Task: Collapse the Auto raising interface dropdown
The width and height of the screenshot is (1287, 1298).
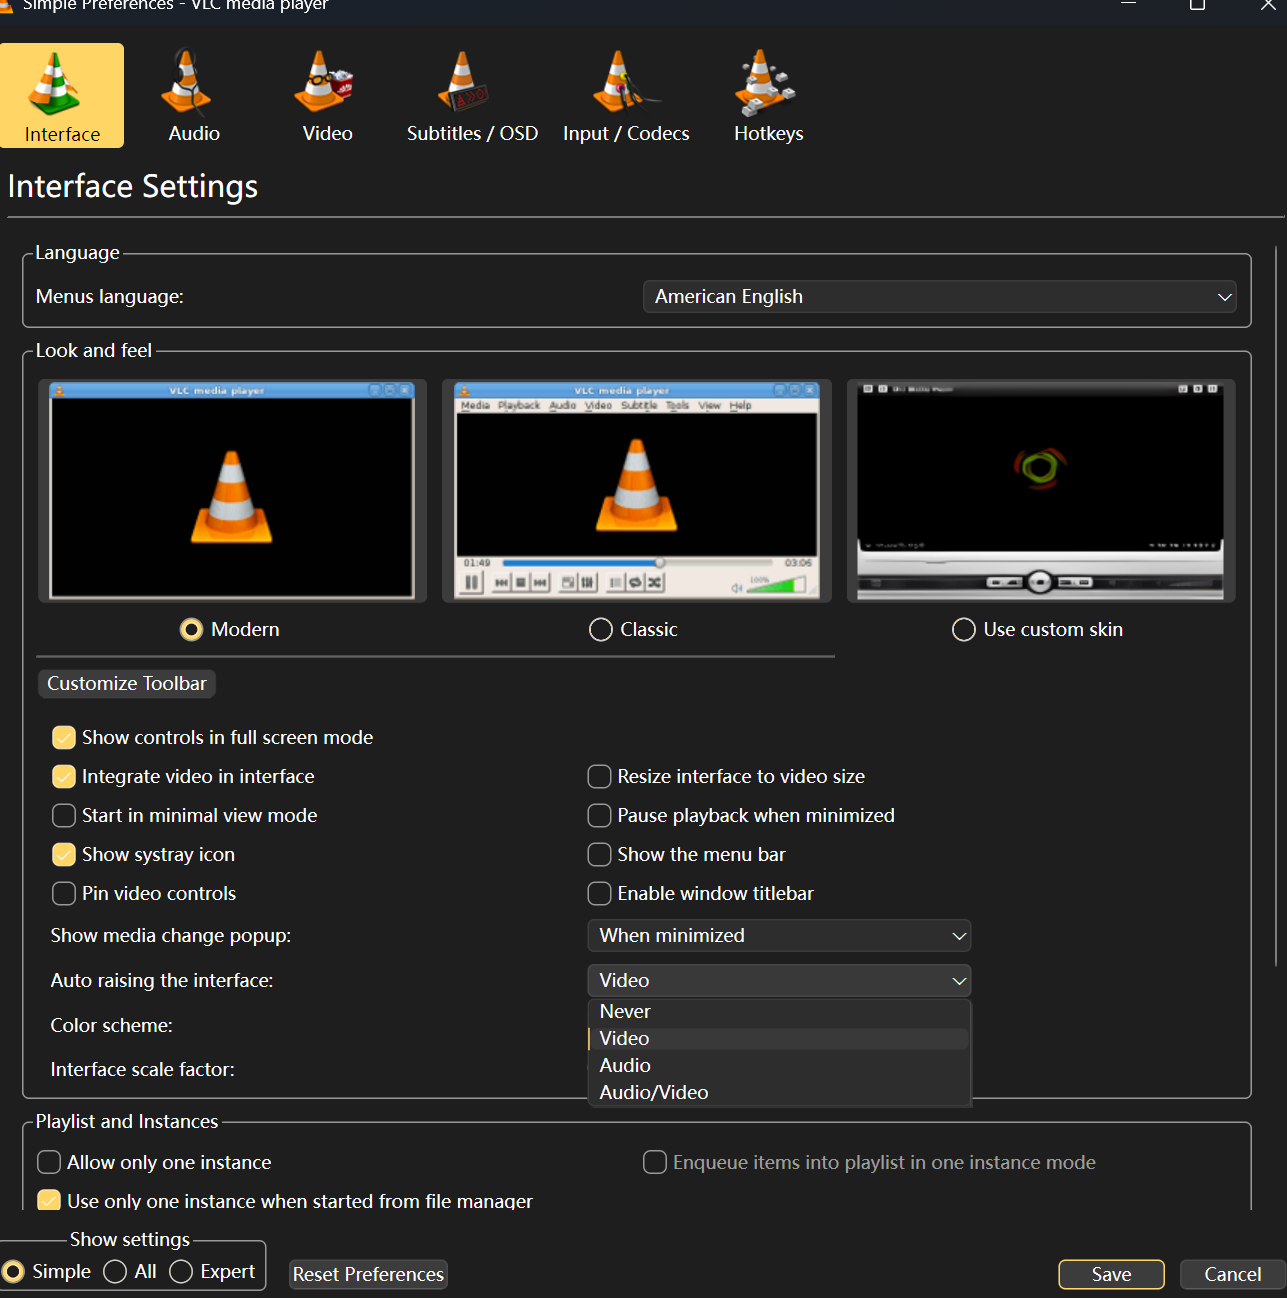Action: 778,981
